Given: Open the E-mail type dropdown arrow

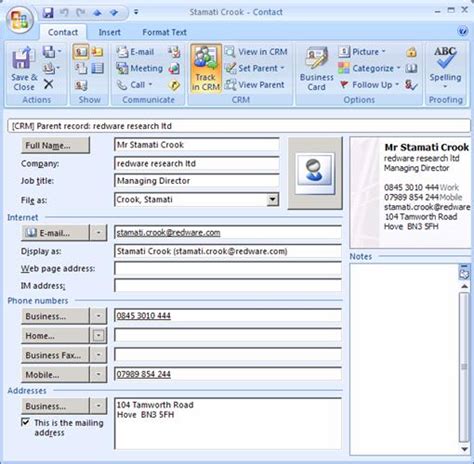Looking at the screenshot, I should [99, 233].
